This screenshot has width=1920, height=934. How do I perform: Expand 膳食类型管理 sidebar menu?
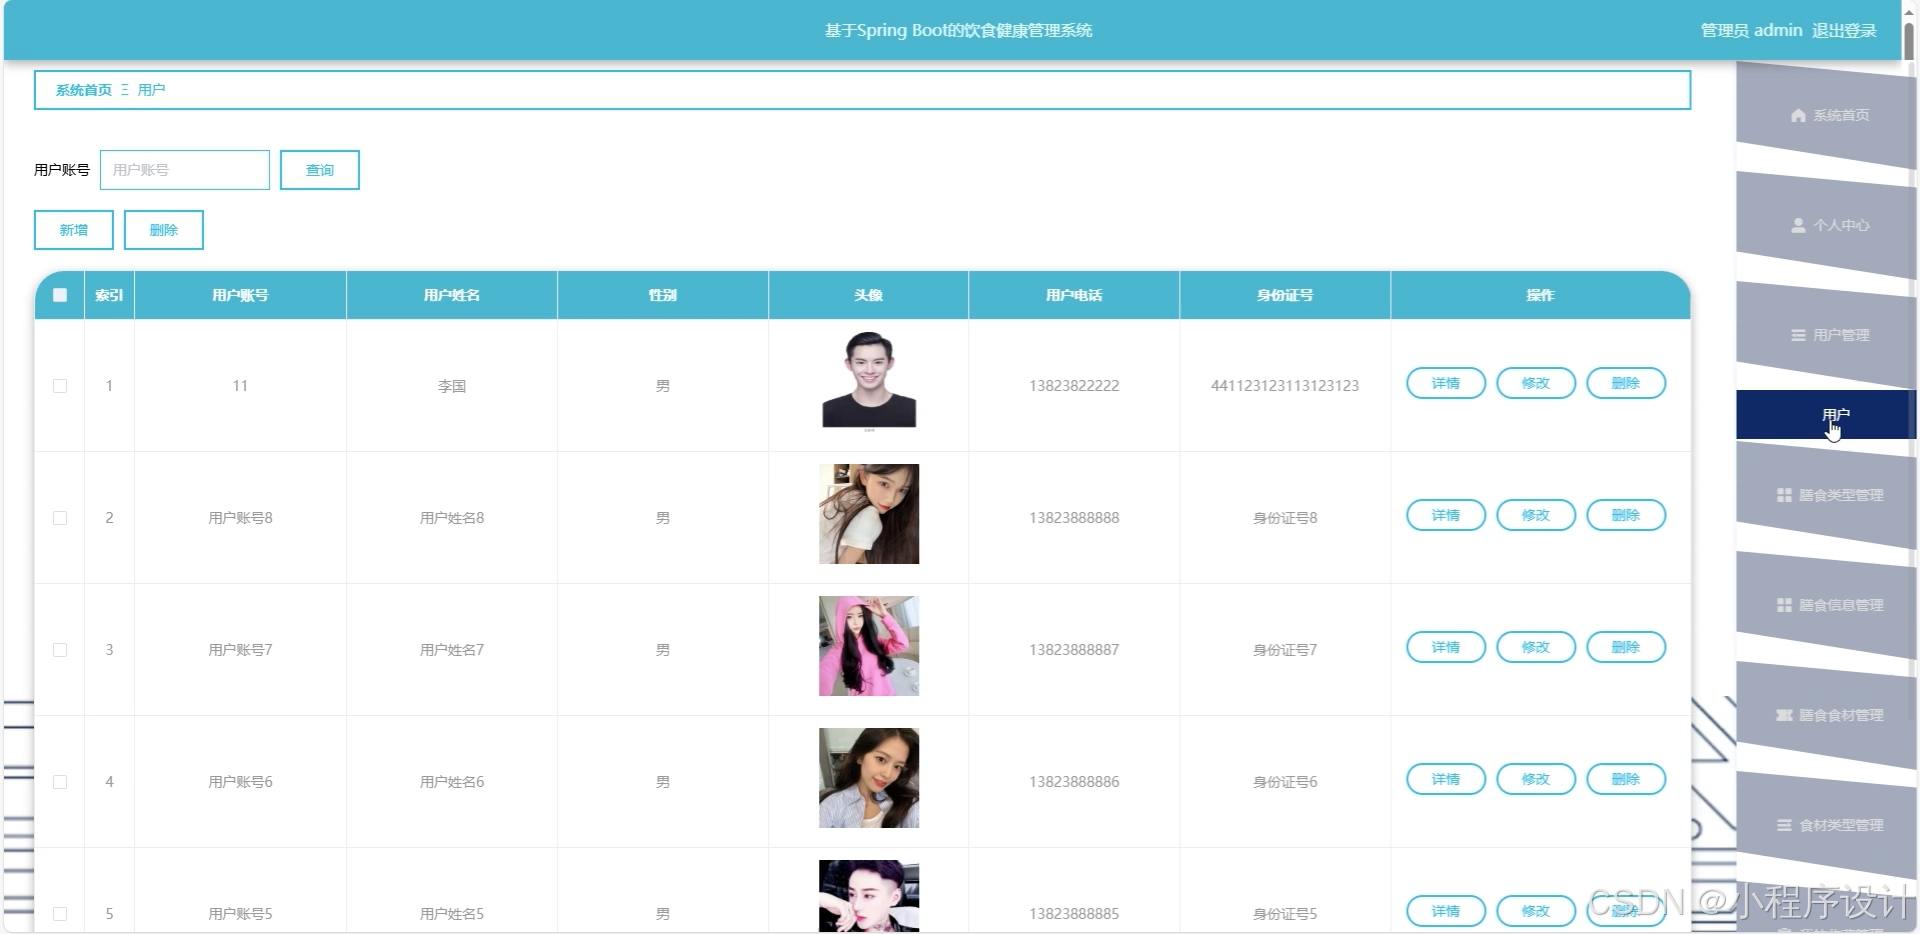[x=1826, y=495]
